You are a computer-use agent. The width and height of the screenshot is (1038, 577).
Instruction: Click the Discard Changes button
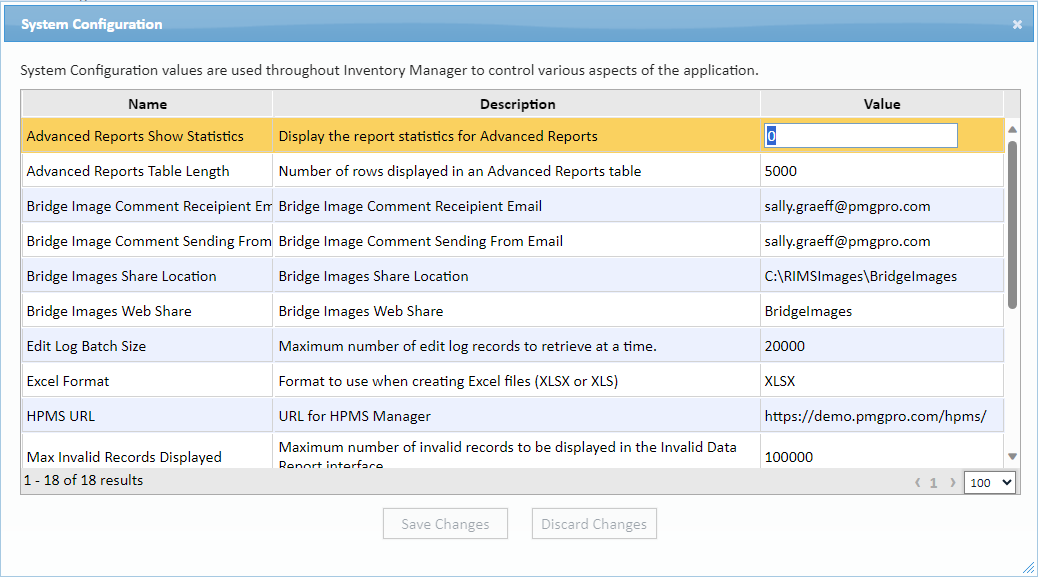click(594, 524)
